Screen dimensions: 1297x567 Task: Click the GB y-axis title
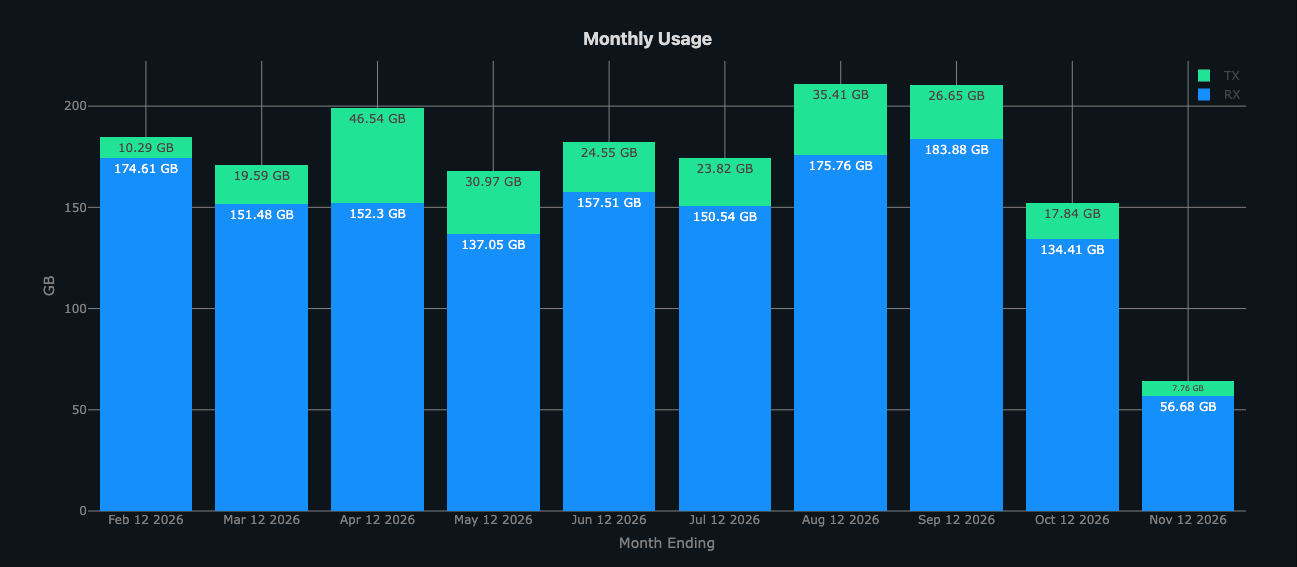[x=50, y=286]
